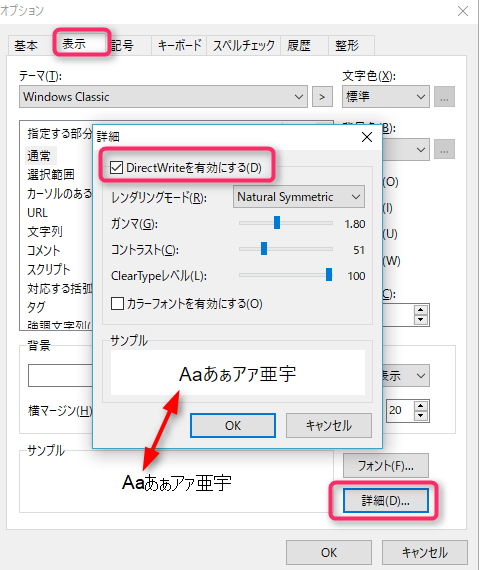Switch to the 基本 tab

[x=26, y=46]
